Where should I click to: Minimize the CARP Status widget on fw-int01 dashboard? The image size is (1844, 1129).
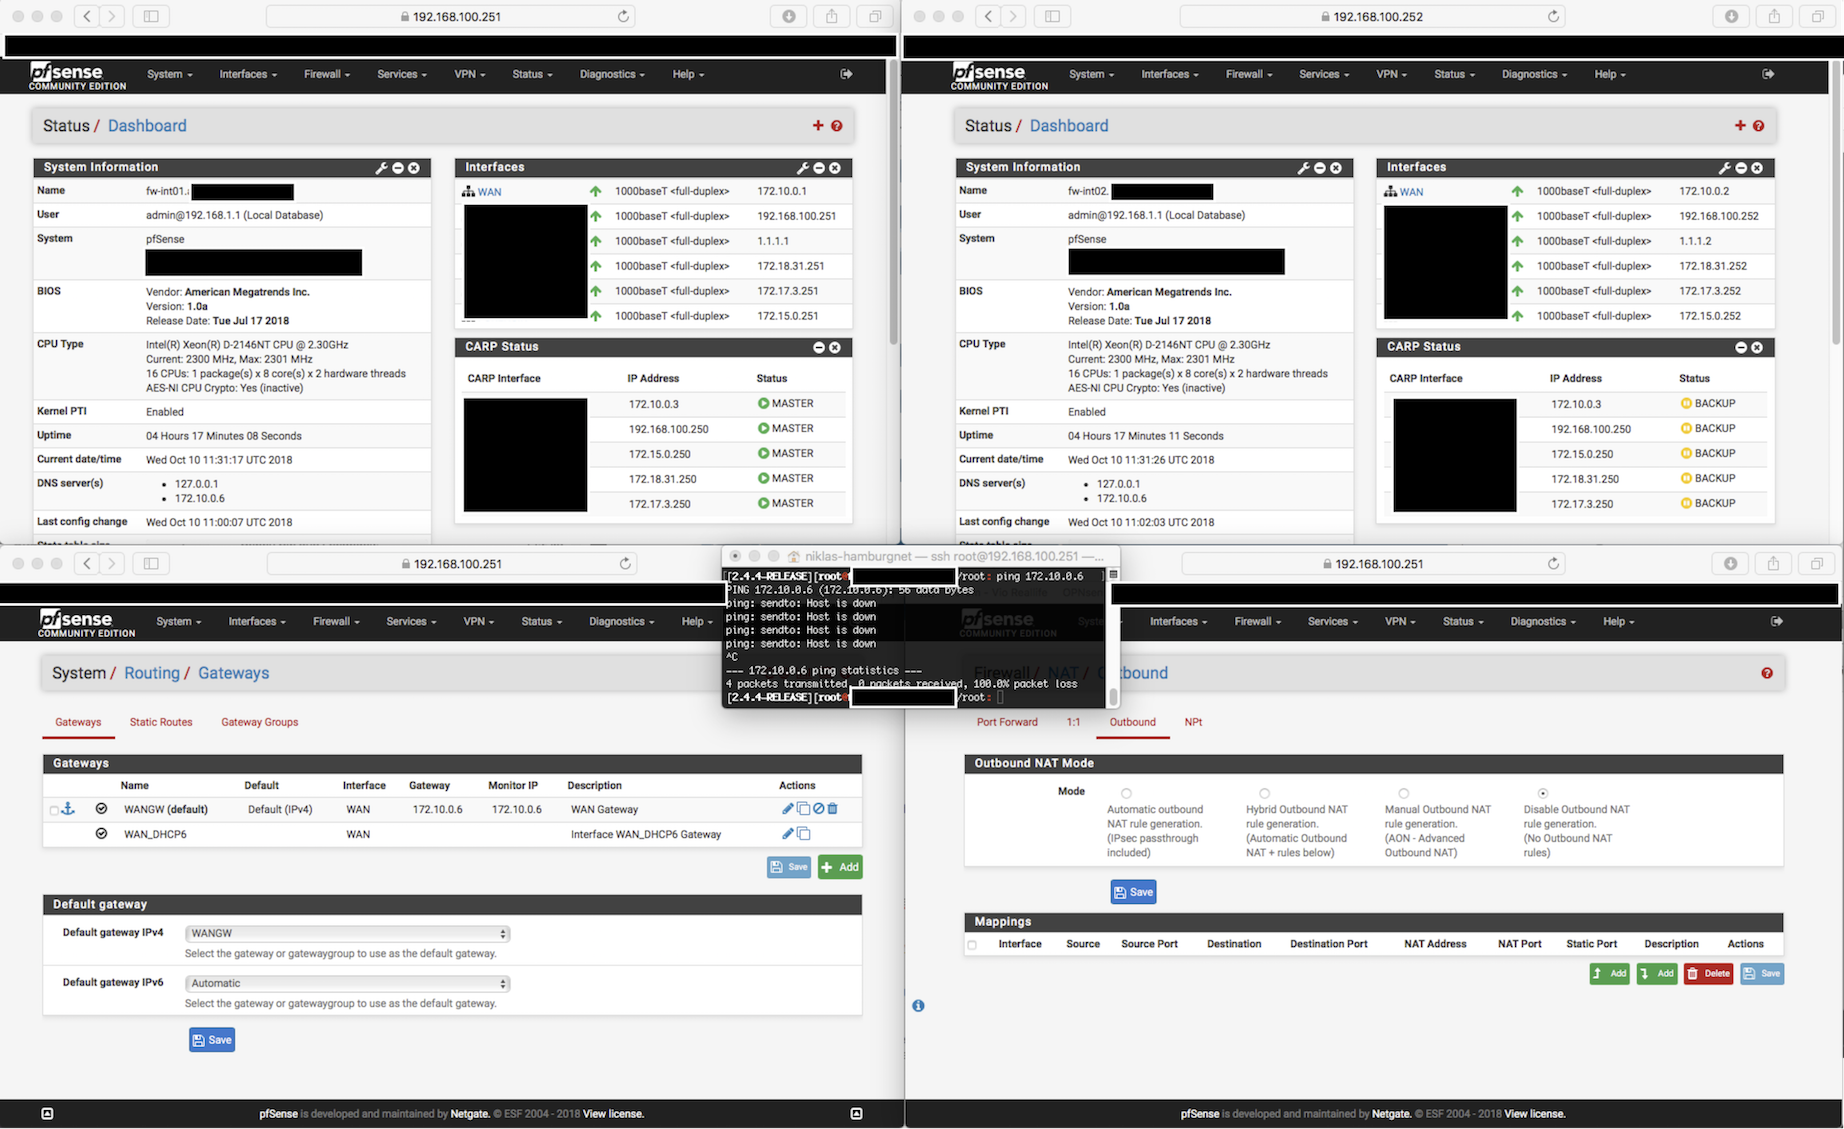pos(819,347)
